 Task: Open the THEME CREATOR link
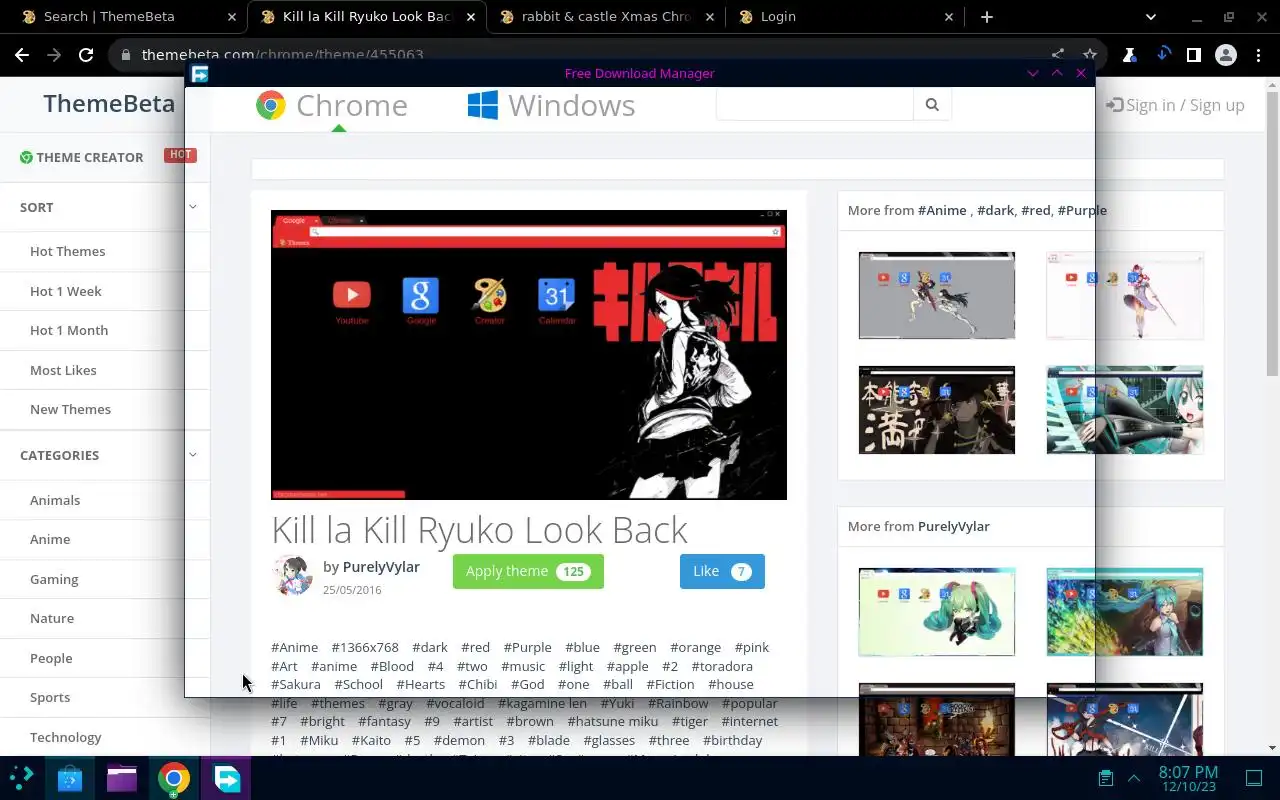[x=81, y=157]
